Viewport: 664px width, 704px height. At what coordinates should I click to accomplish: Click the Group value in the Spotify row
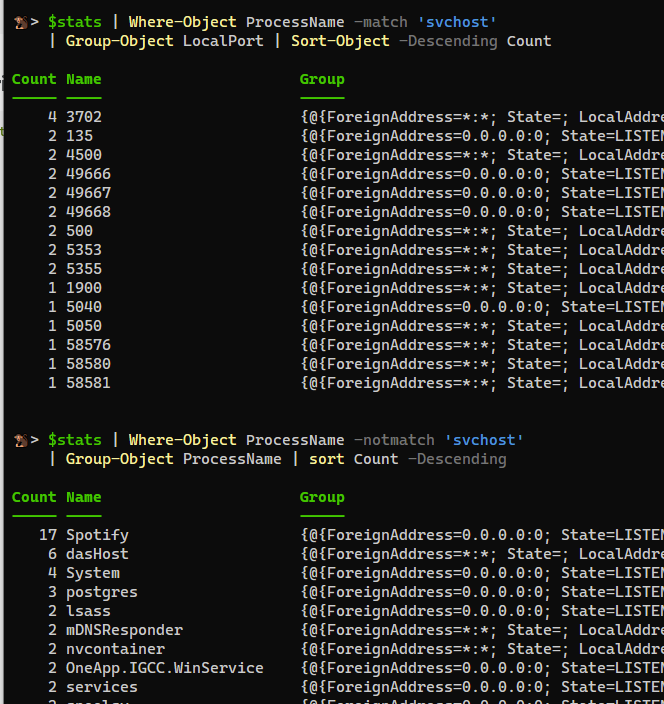point(482,535)
